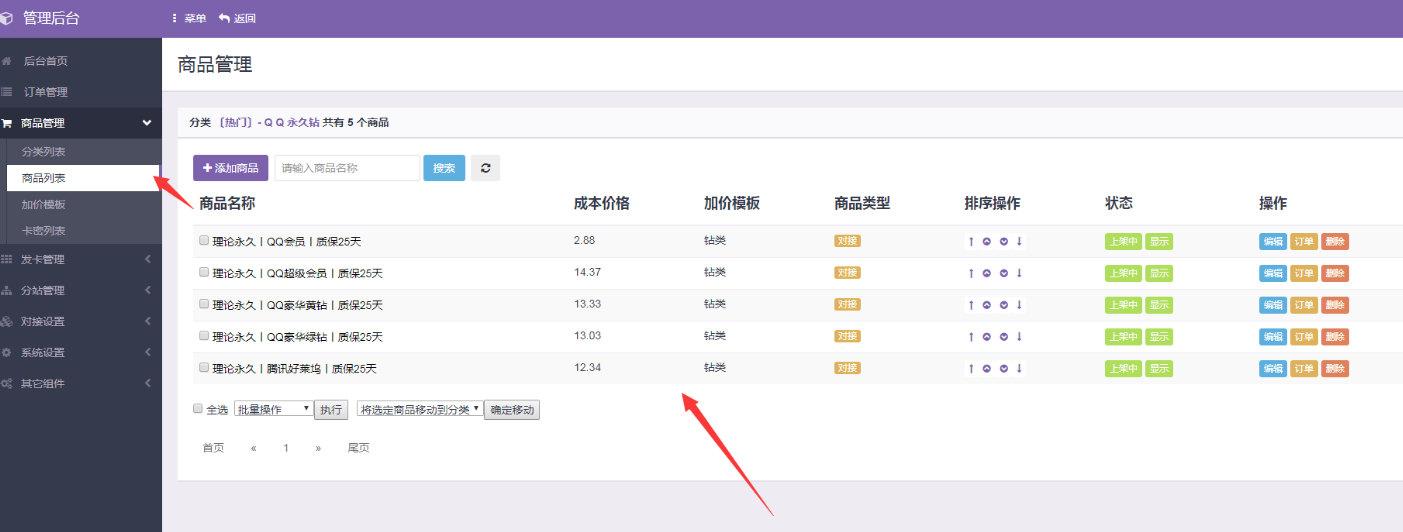This screenshot has width=1403, height=532.
Task: Move QQ会员 product to top with first arrow
Action: pyautogui.click(x=971, y=242)
